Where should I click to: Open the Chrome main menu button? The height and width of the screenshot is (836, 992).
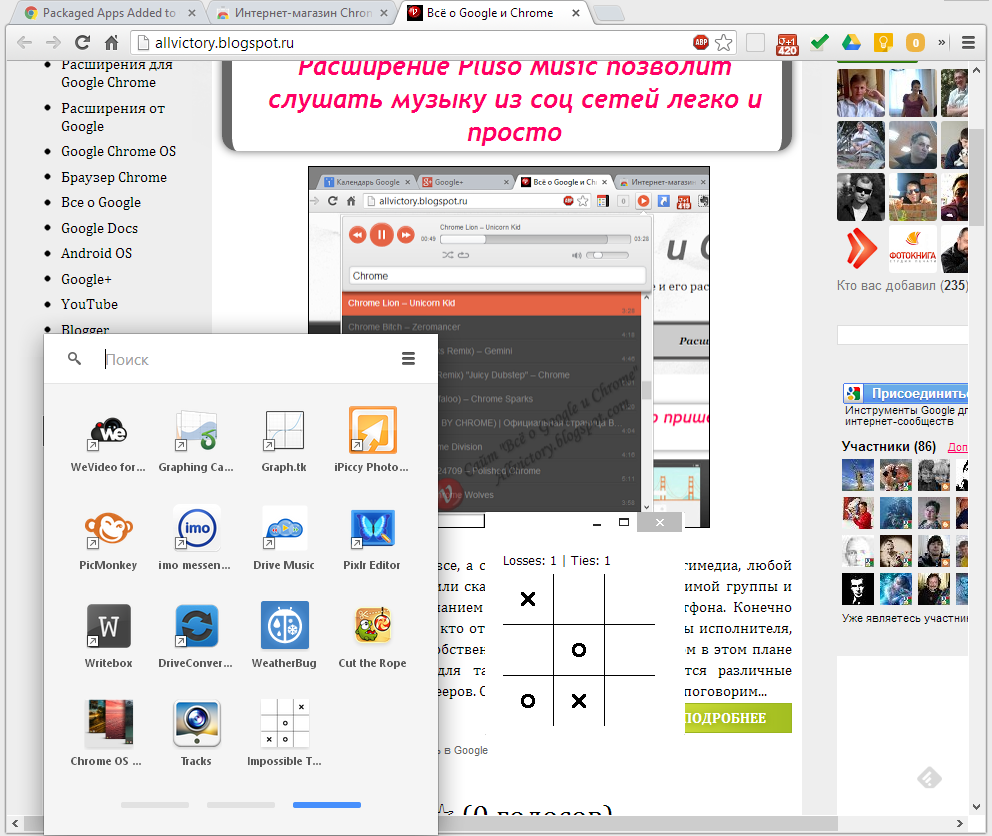tap(968, 42)
